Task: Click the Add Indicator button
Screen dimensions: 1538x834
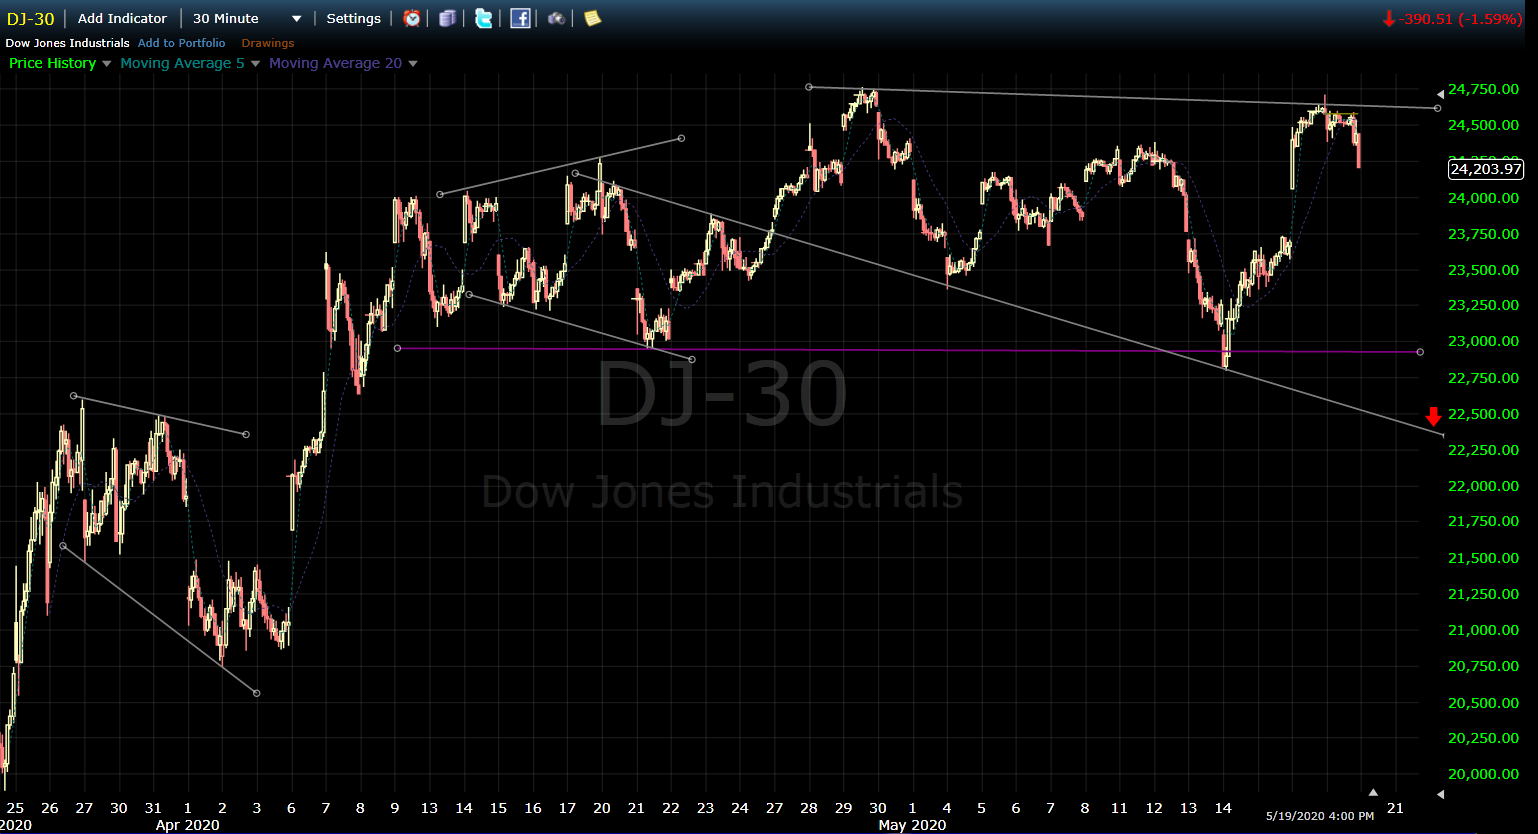Action: (122, 18)
